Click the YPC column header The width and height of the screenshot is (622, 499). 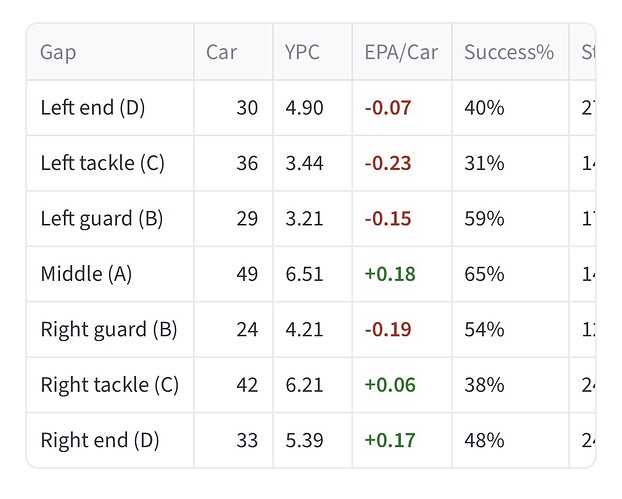coord(301,52)
